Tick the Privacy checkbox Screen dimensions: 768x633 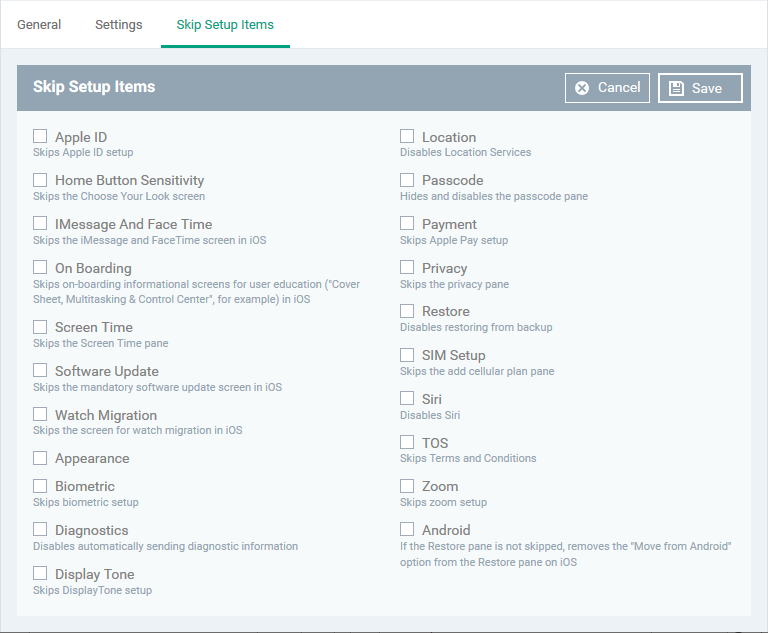[407, 268]
